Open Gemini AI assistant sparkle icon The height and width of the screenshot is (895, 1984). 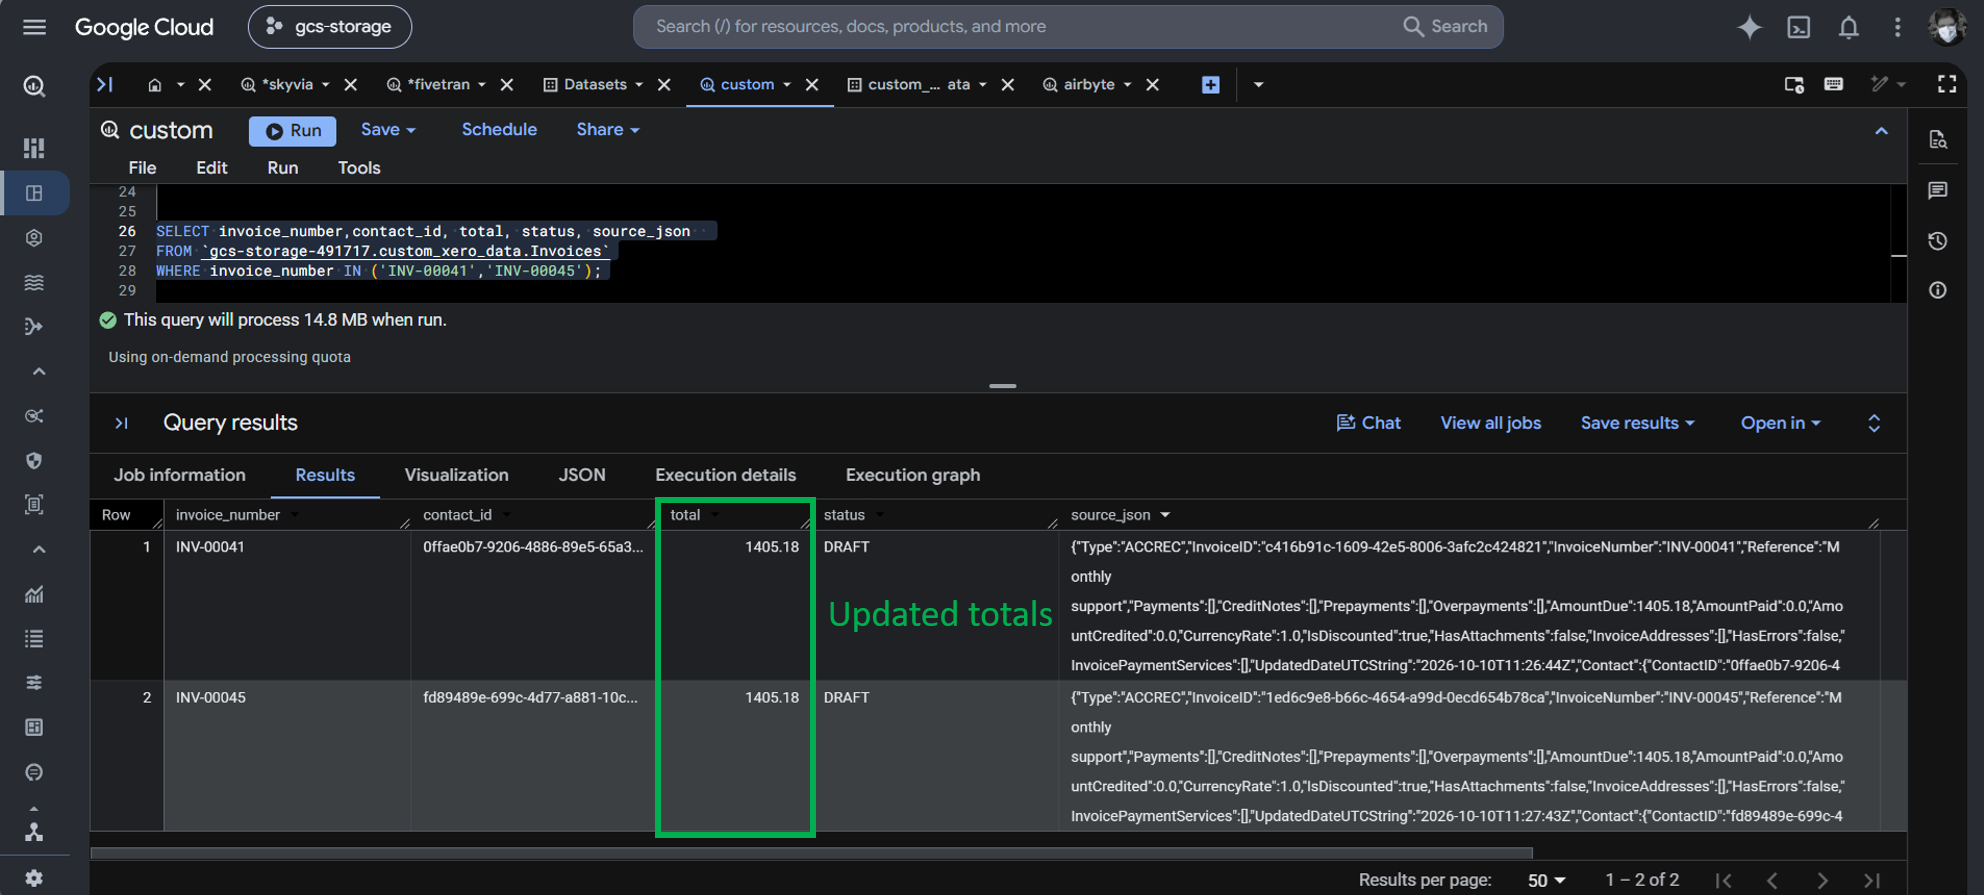pos(1749,27)
